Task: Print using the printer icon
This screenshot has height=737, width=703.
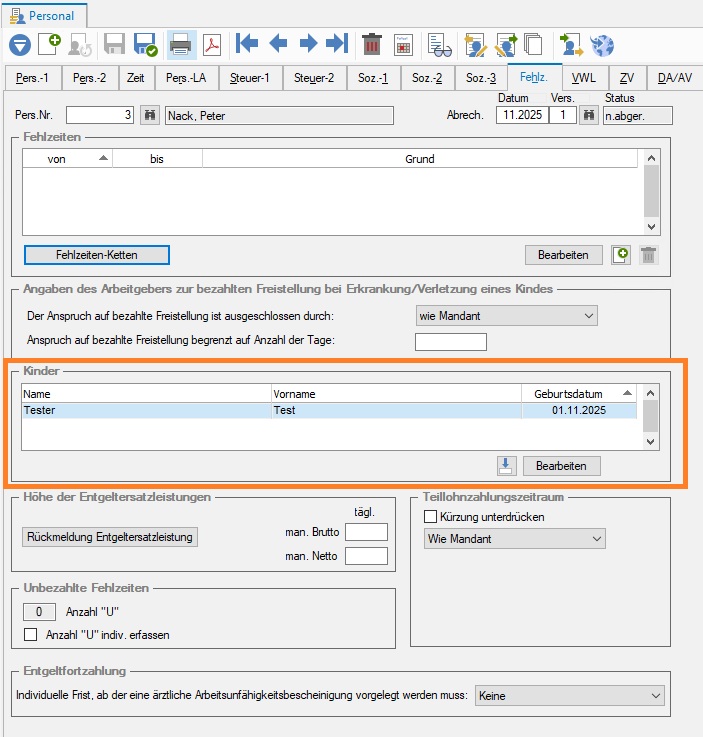Action: (181, 45)
